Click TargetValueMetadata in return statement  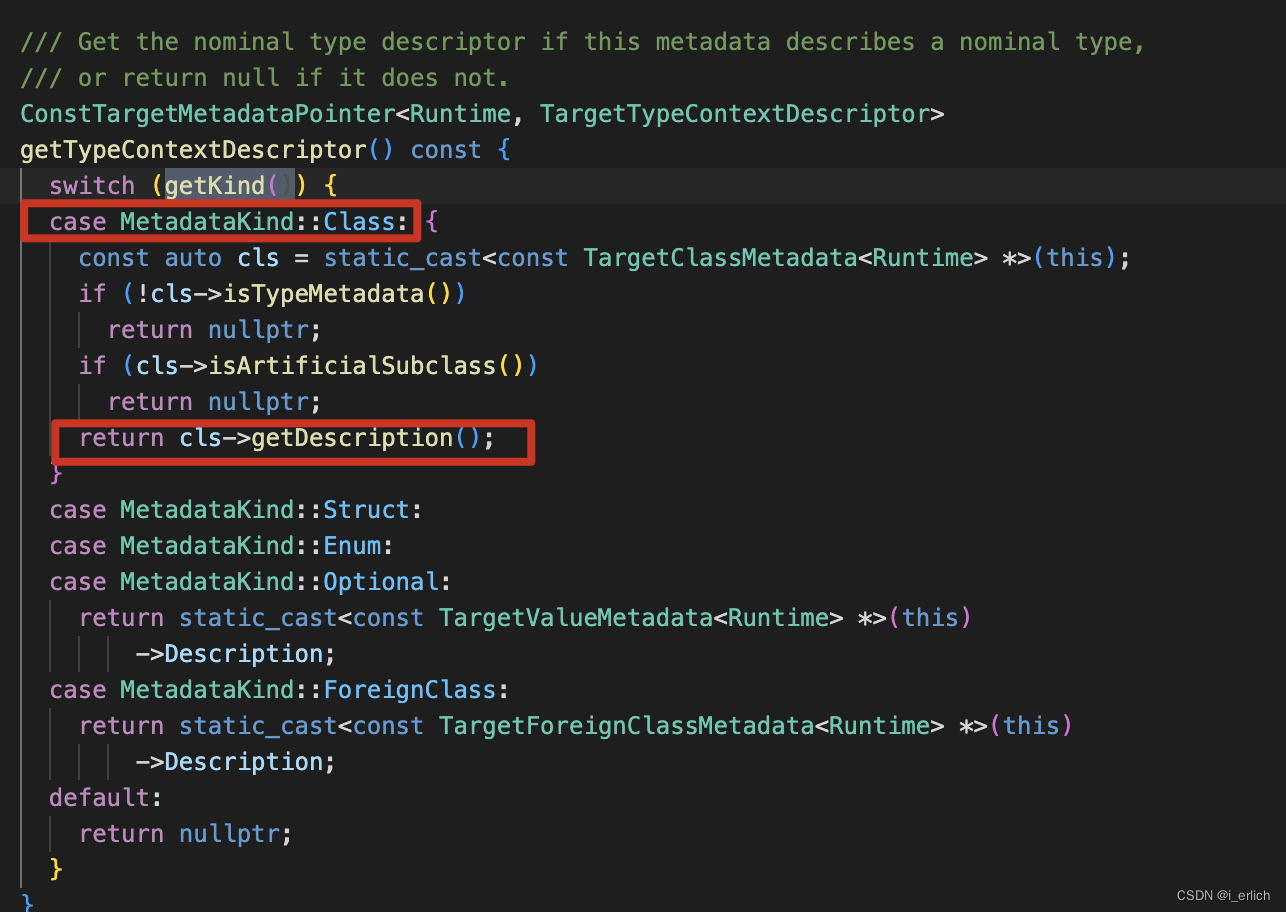576,618
